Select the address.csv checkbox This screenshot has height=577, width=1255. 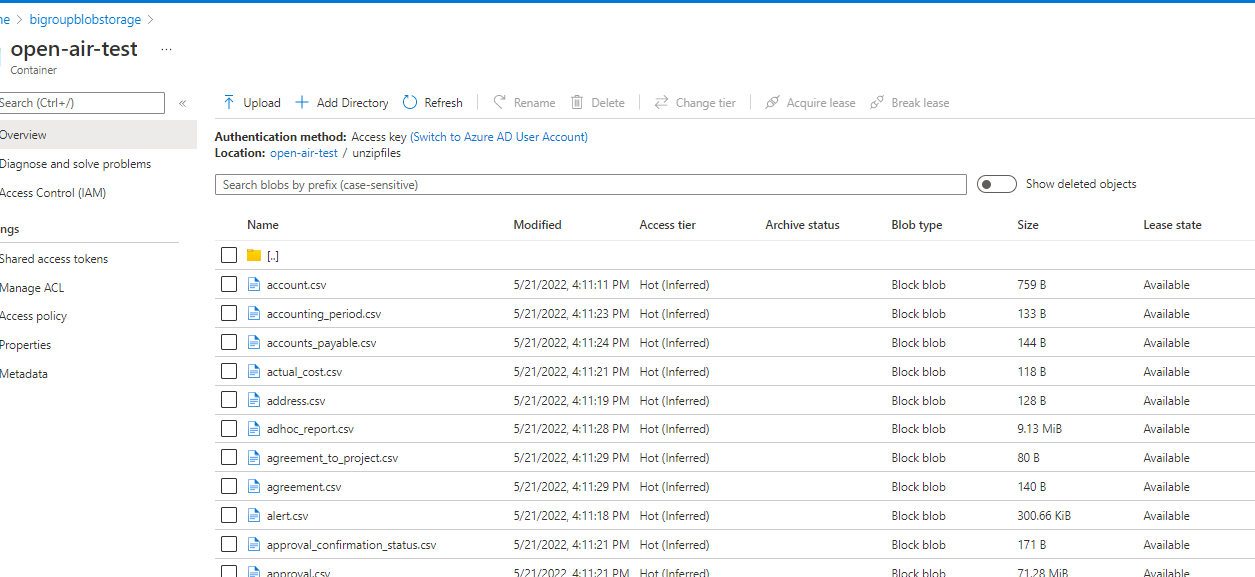[229, 401]
